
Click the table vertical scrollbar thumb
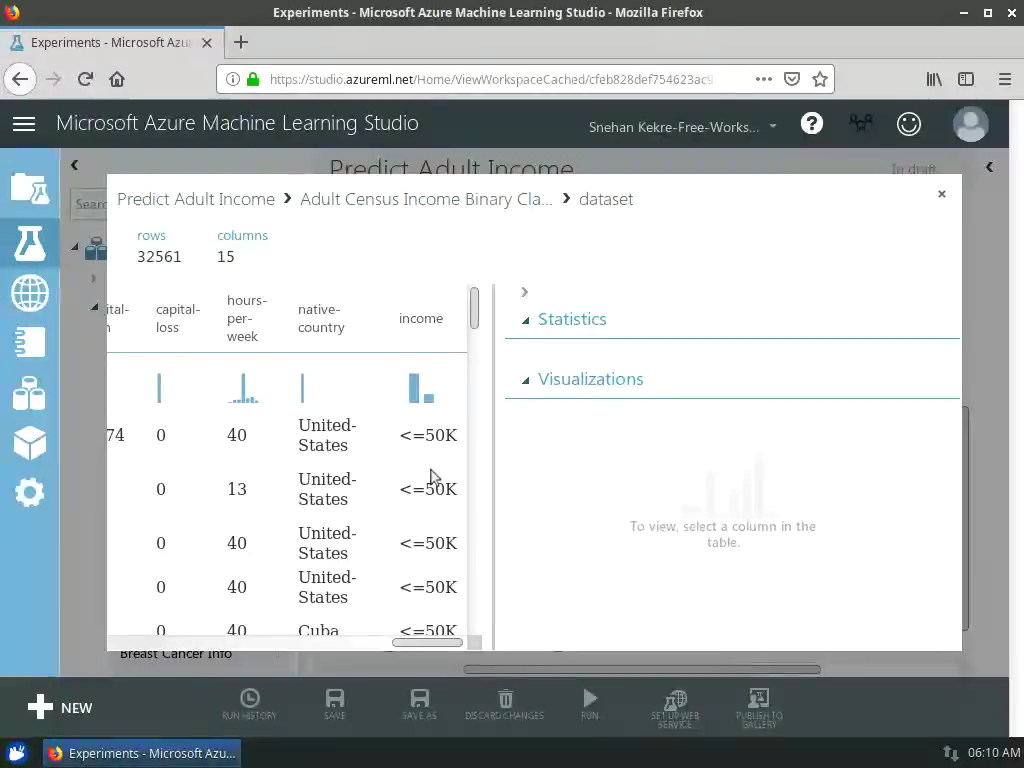click(474, 308)
